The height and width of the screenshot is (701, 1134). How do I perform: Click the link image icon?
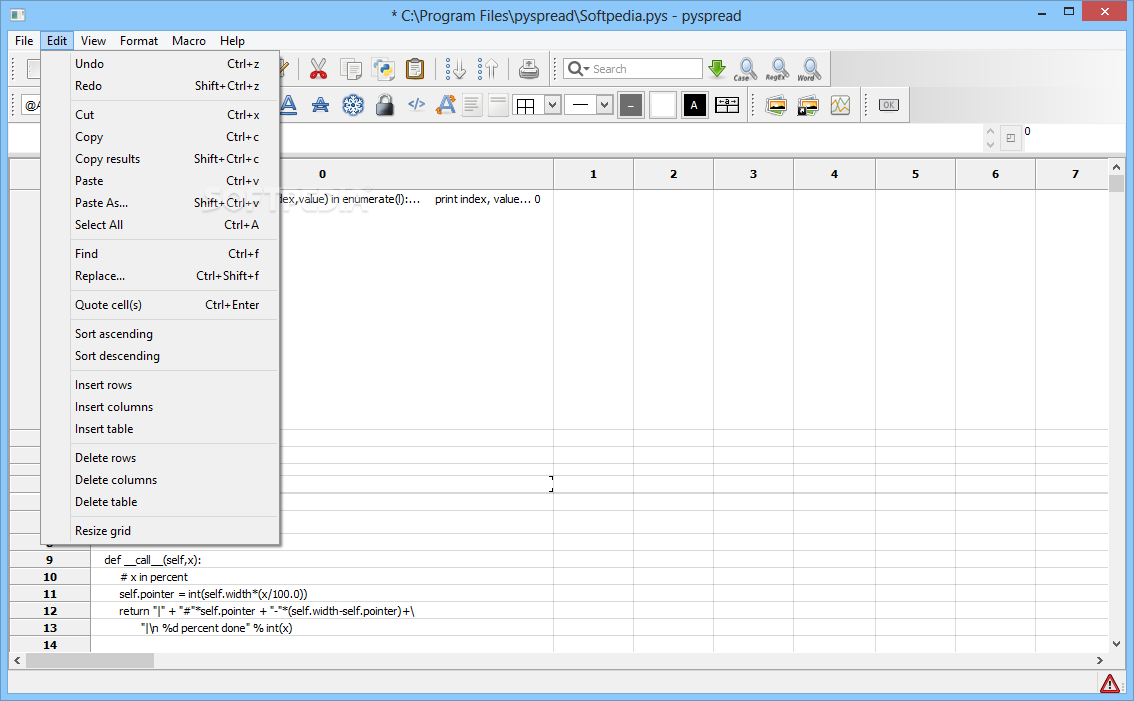(808, 105)
